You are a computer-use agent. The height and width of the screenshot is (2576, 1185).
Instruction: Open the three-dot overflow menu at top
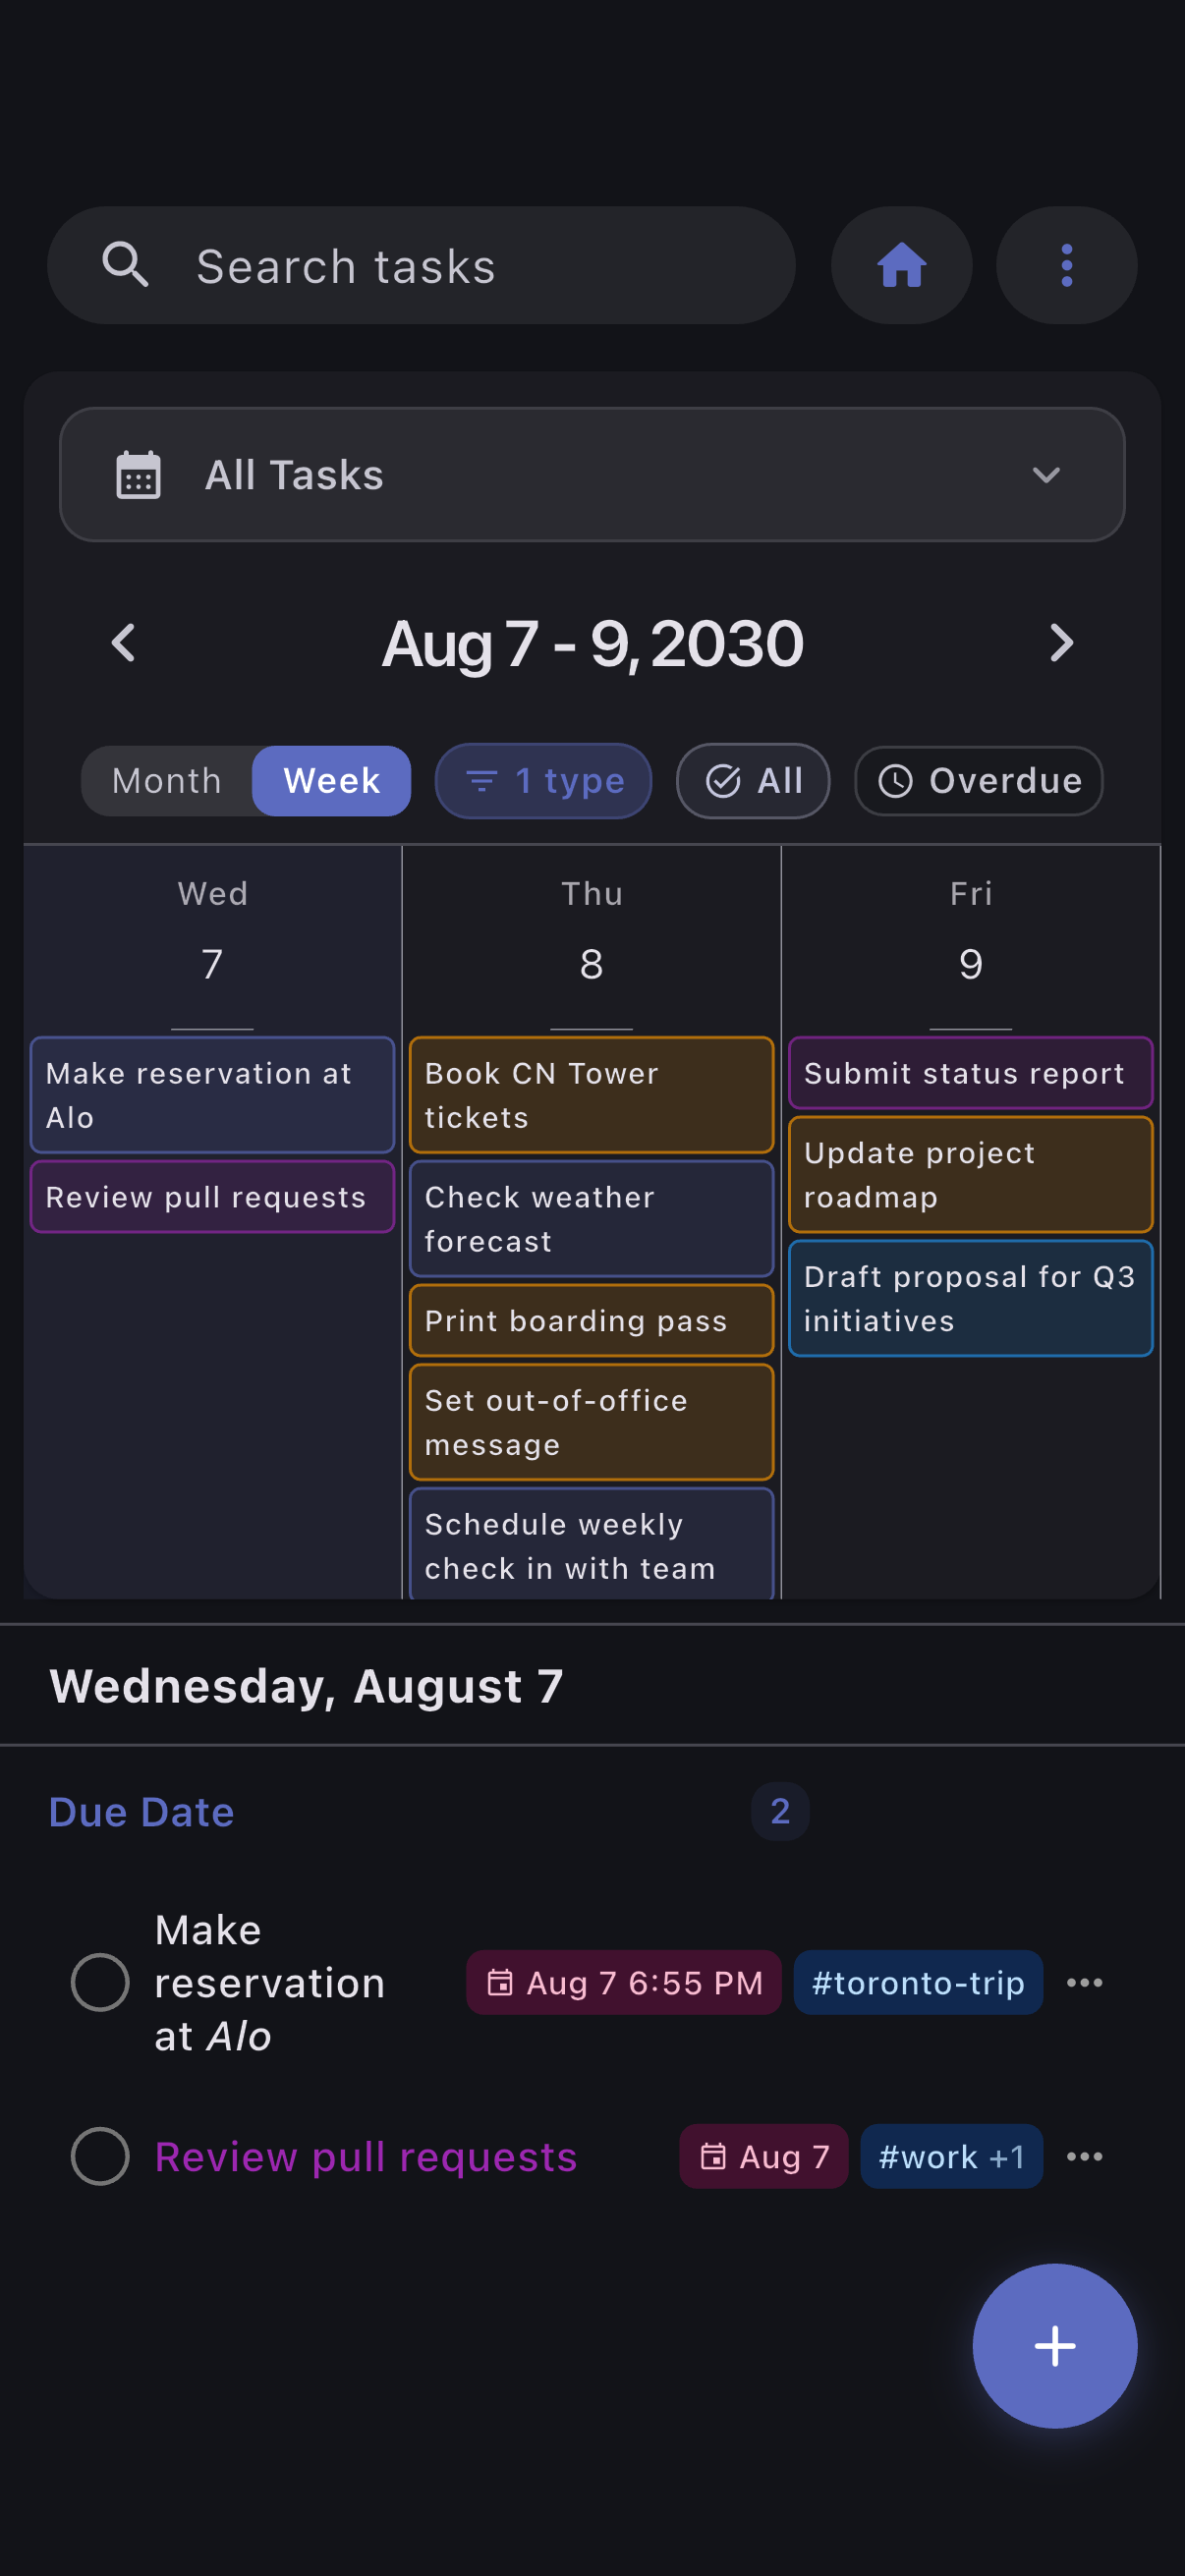coord(1066,266)
